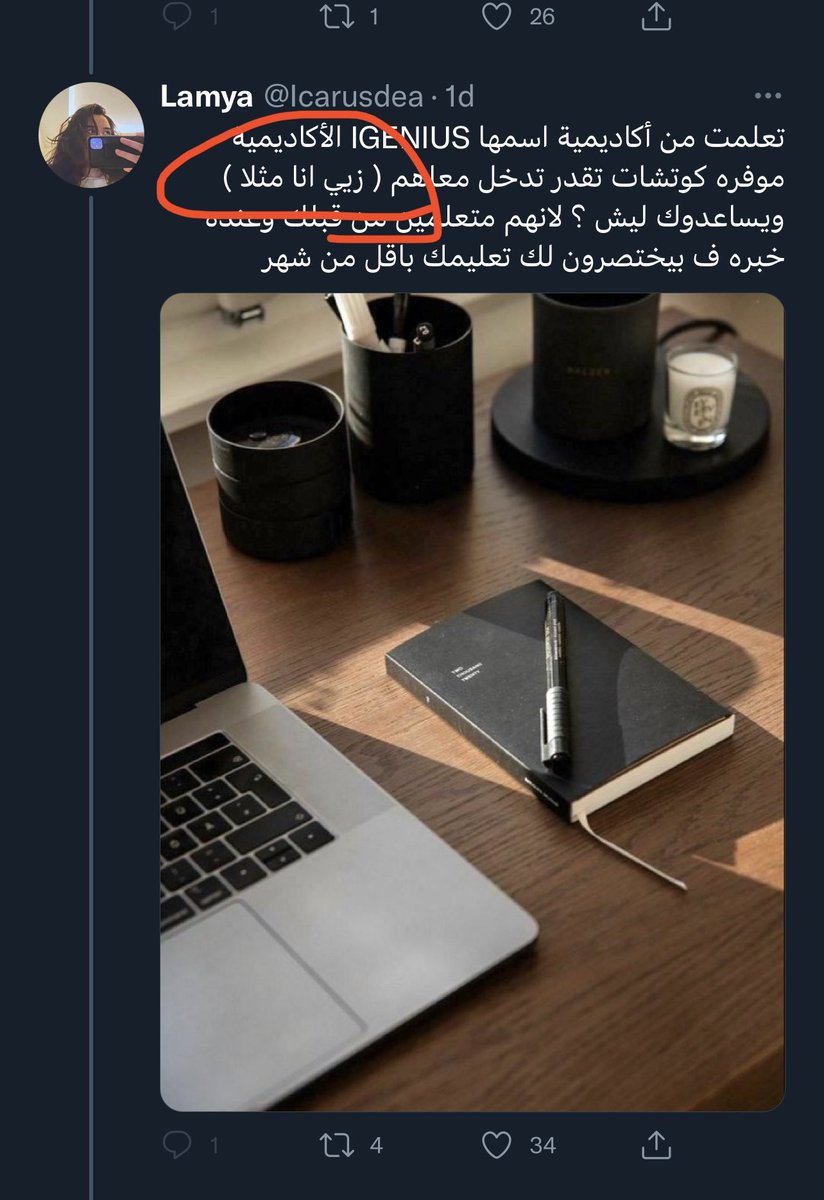Open Lamya's profile picture avatar

pos(91,135)
